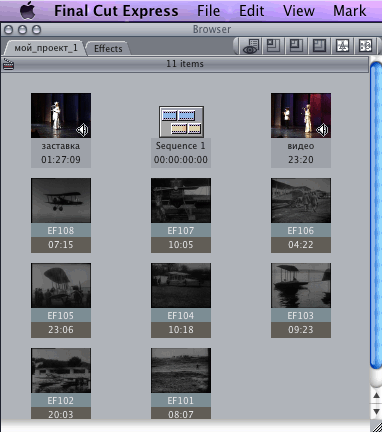
Task: Select the EF107 clip thumbnail
Action: pos(181,200)
